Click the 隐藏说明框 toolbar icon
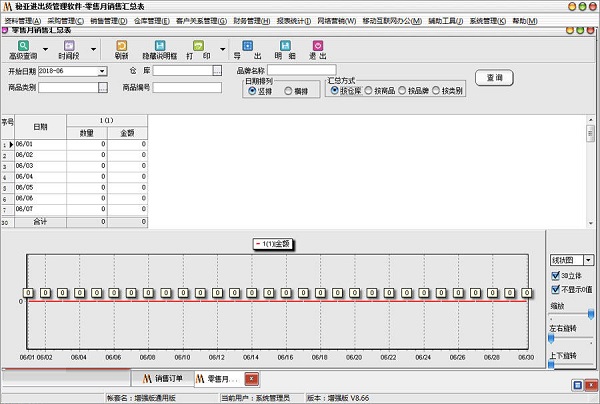This screenshot has width=600, height=404. click(x=160, y=46)
